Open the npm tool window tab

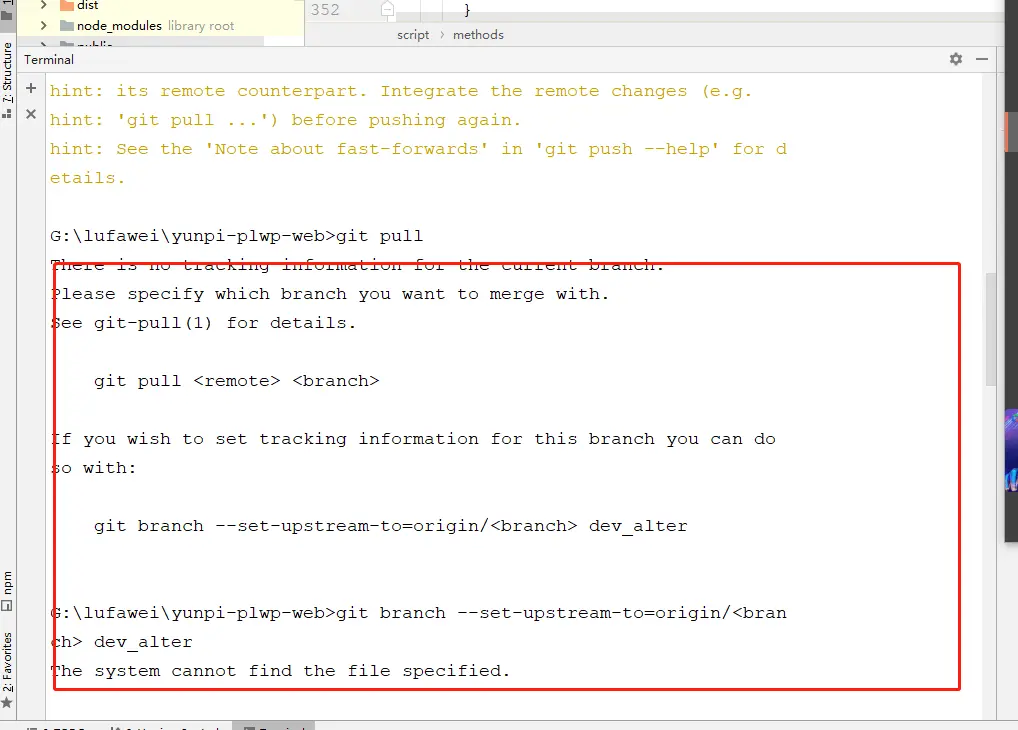(7, 590)
